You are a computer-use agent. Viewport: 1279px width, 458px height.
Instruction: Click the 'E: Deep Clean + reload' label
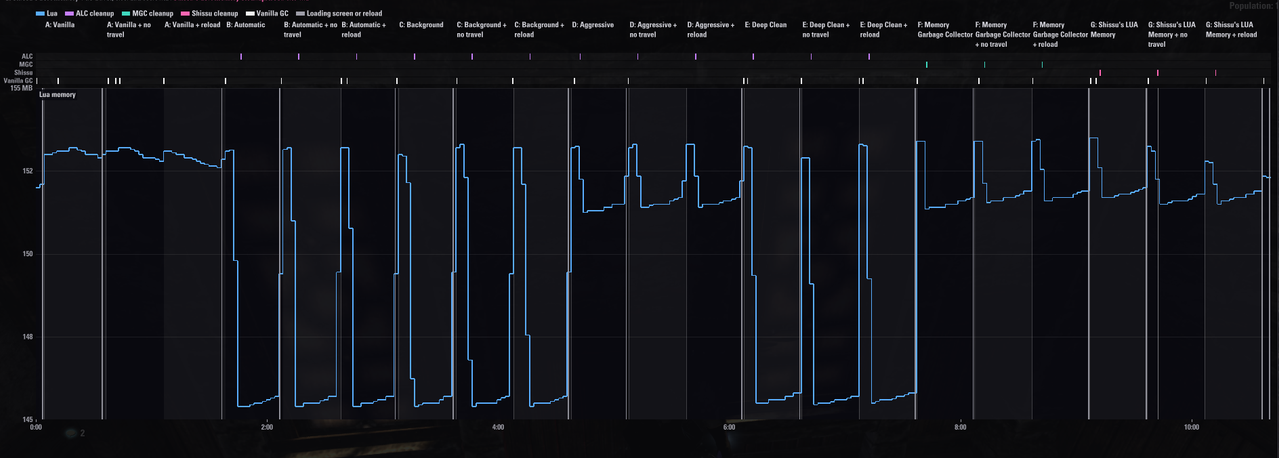point(884,29)
